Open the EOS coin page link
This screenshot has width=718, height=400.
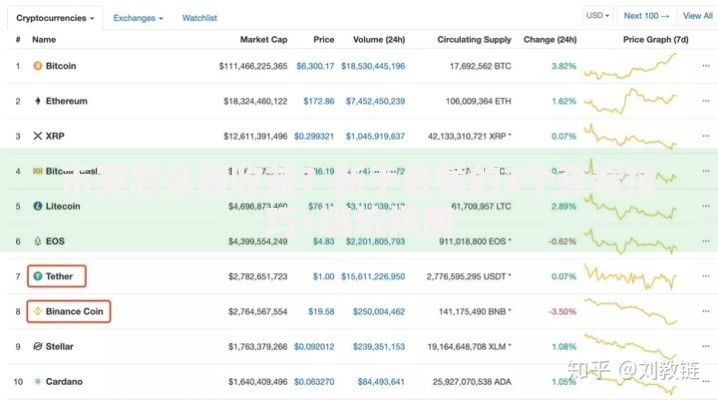55,241
